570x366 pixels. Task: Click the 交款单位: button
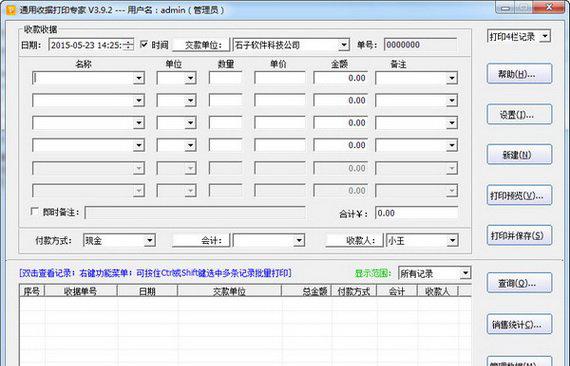[x=201, y=45]
